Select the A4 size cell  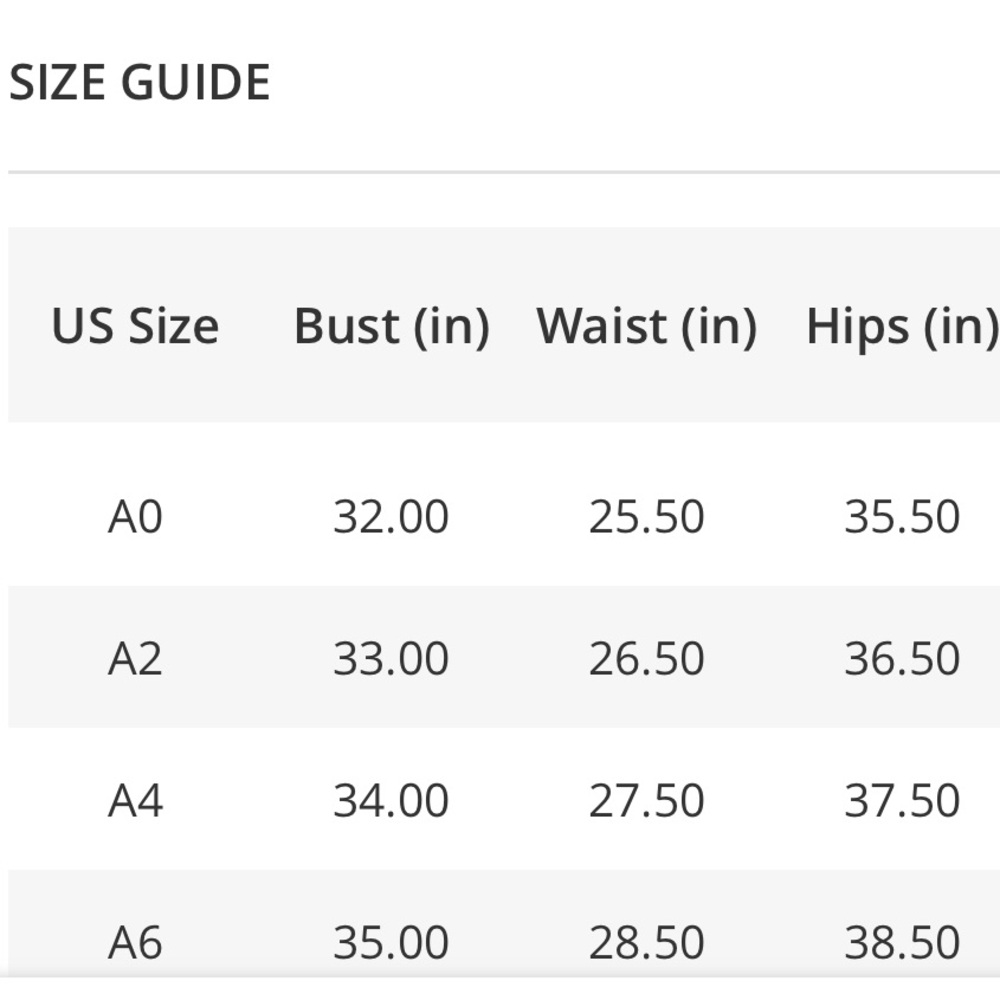[135, 801]
